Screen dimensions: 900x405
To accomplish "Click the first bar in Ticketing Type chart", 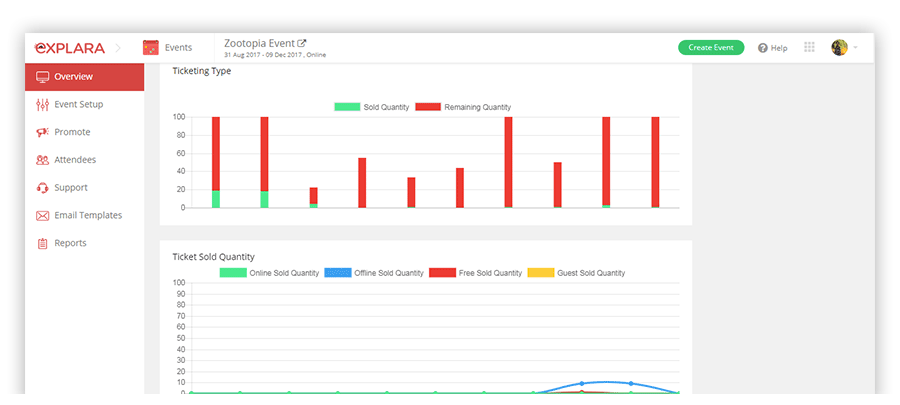I will (x=216, y=162).
